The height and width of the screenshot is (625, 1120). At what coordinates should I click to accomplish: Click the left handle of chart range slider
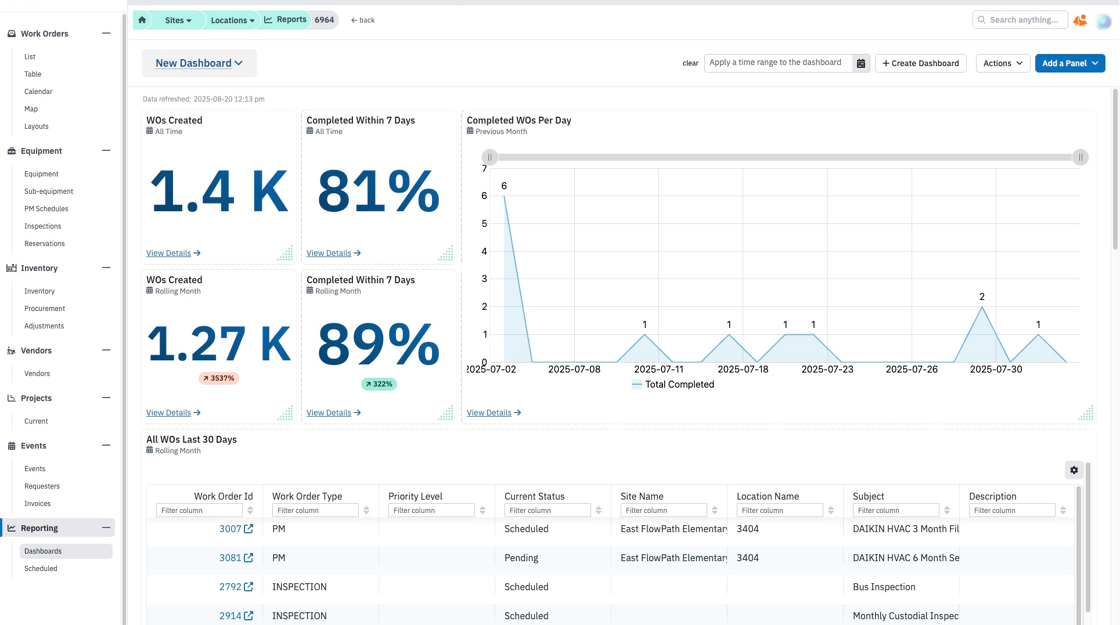(x=489, y=157)
